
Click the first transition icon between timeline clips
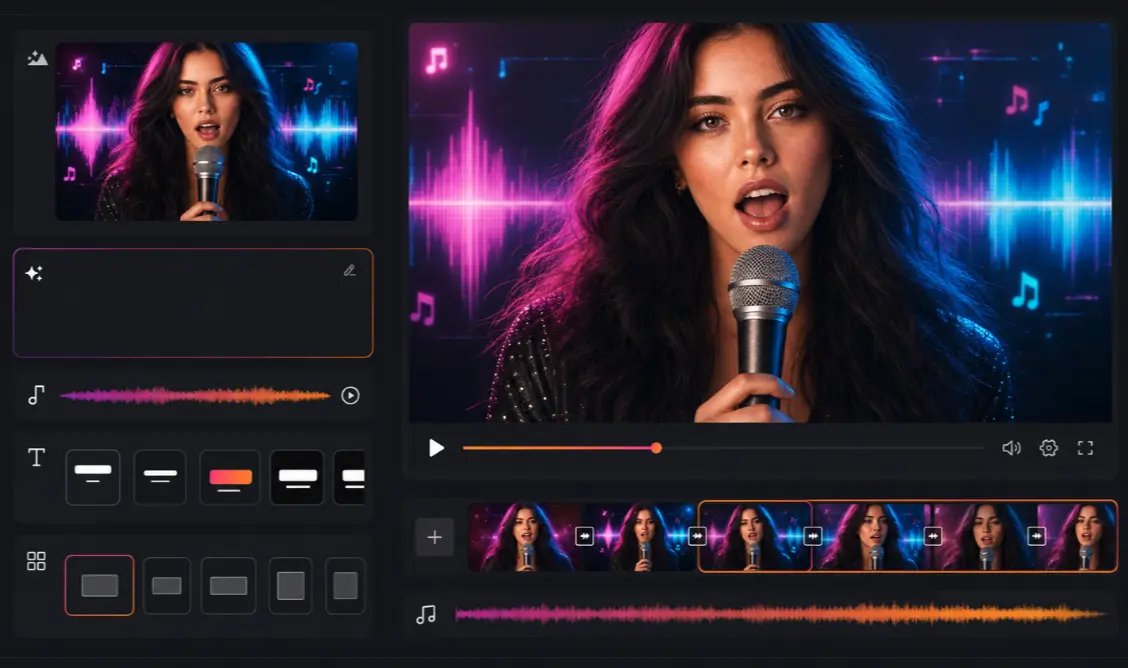(x=584, y=536)
